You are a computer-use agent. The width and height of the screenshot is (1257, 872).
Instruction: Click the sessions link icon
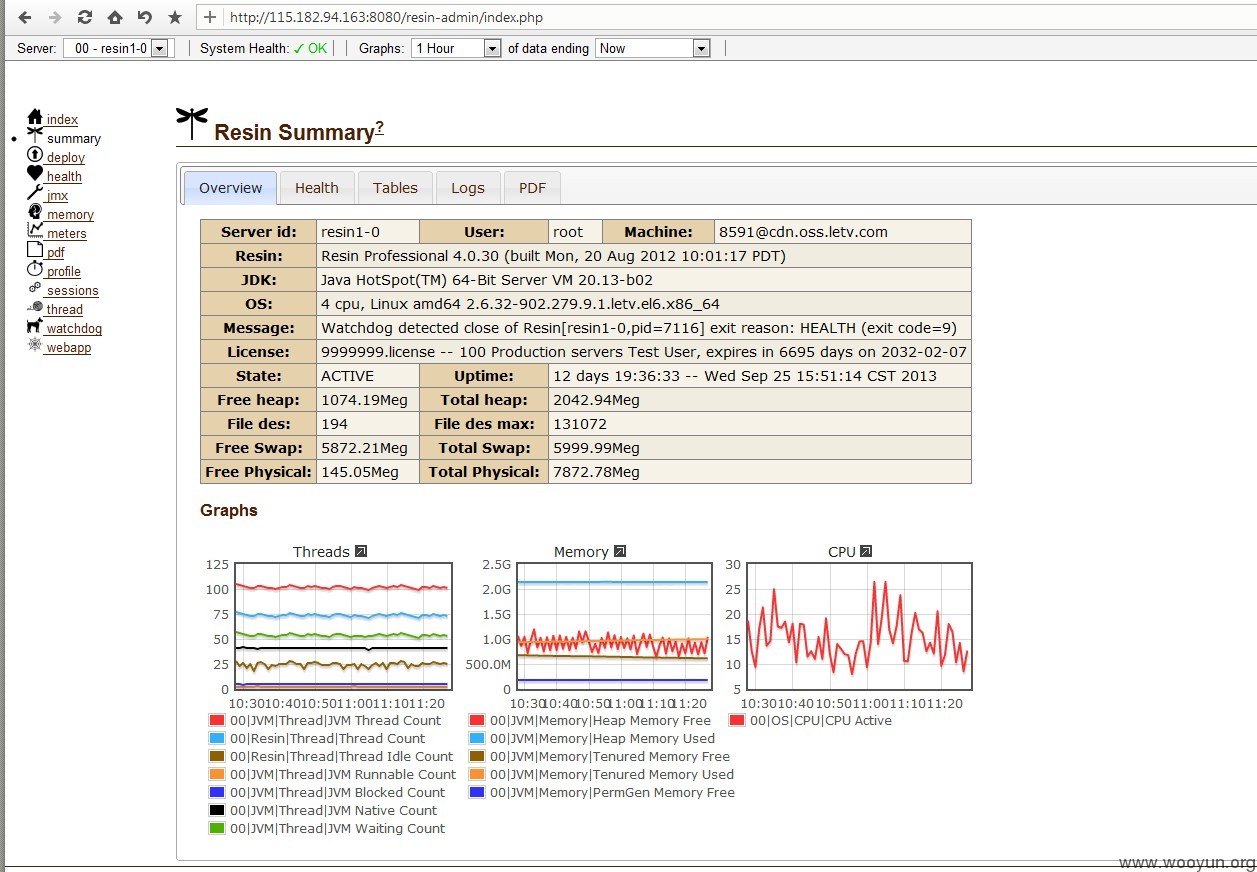pyautogui.click(x=35, y=288)
